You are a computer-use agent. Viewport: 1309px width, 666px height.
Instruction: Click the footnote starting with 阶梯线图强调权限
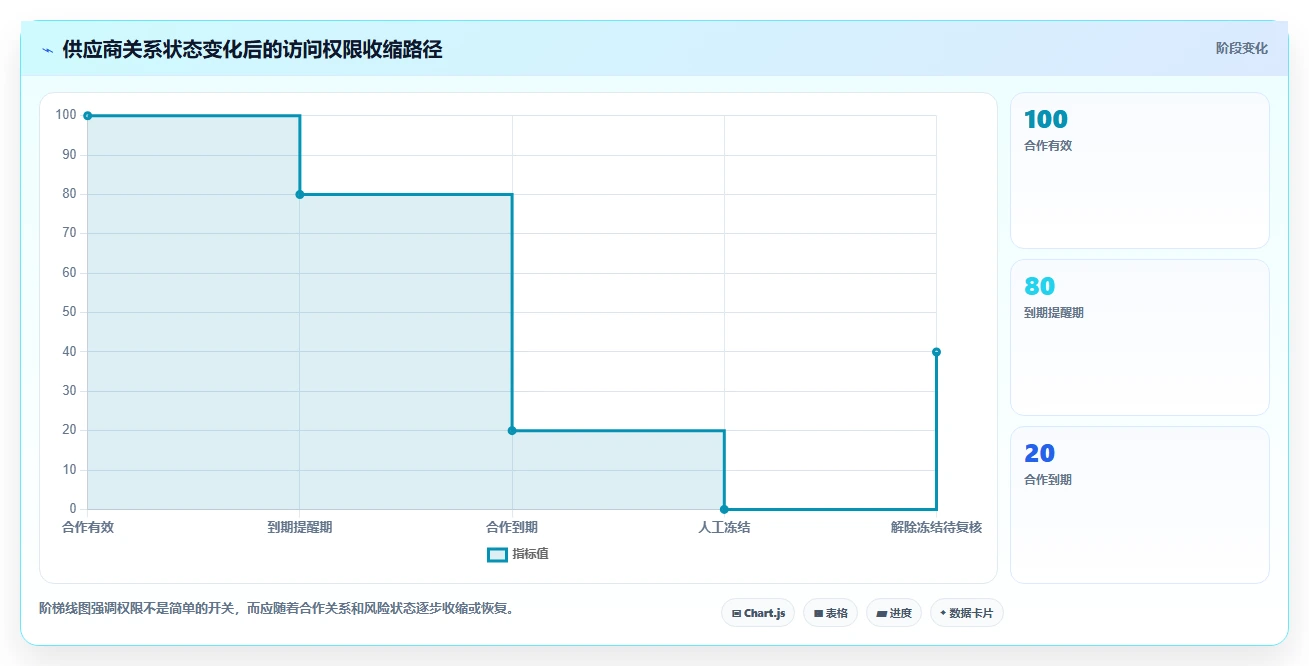click(x=279, y=608)
